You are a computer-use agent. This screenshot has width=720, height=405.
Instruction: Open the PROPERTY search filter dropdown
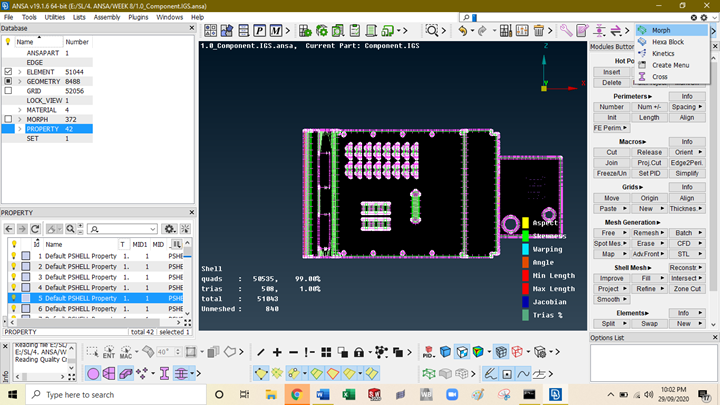(x=152, y=229)
